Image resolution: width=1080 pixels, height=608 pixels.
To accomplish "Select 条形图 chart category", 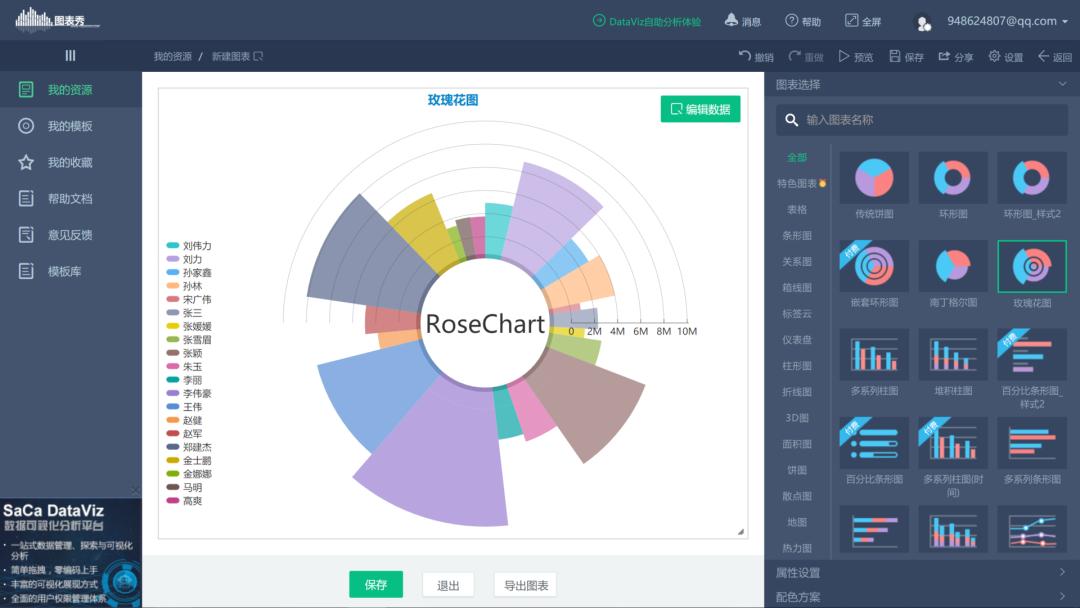I will 797,235.
